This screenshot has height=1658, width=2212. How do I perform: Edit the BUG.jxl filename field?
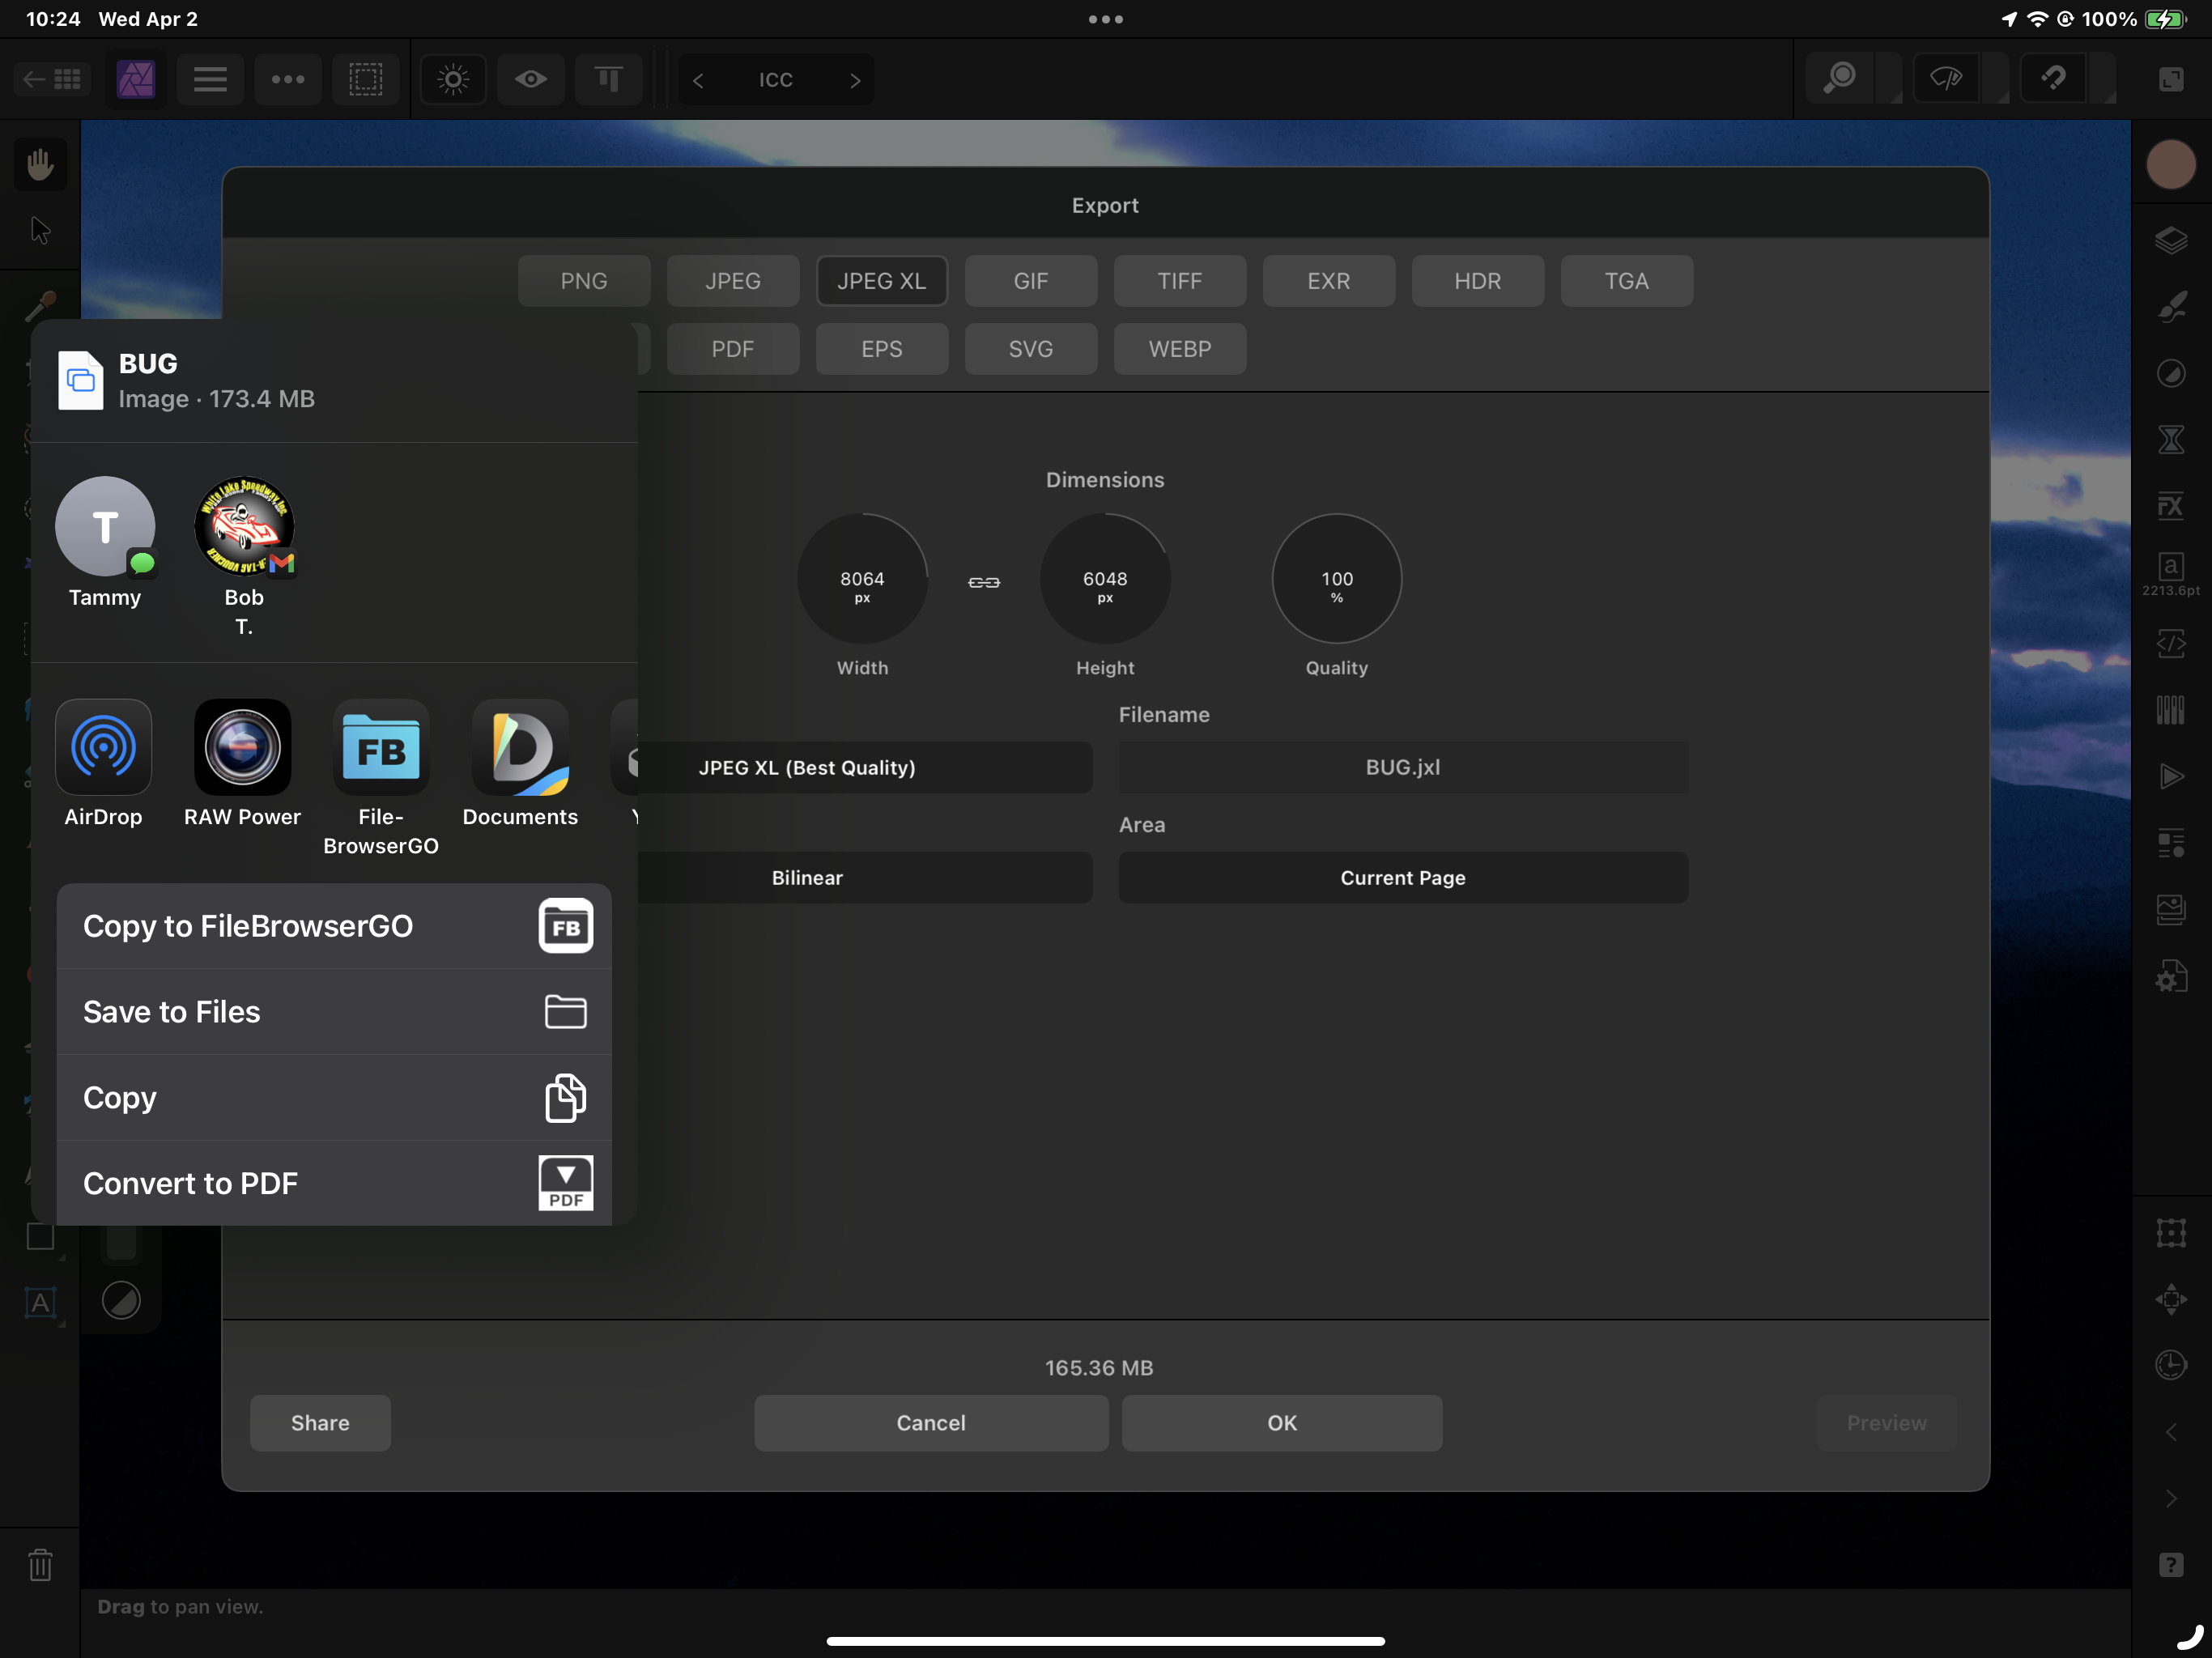tap(1403, 767)
